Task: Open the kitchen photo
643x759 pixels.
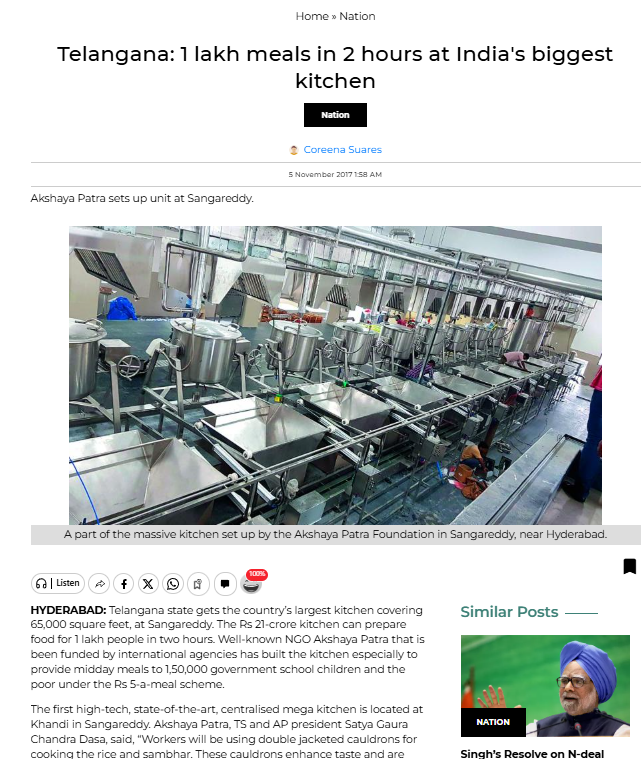Action: click(x=335, y=375)
